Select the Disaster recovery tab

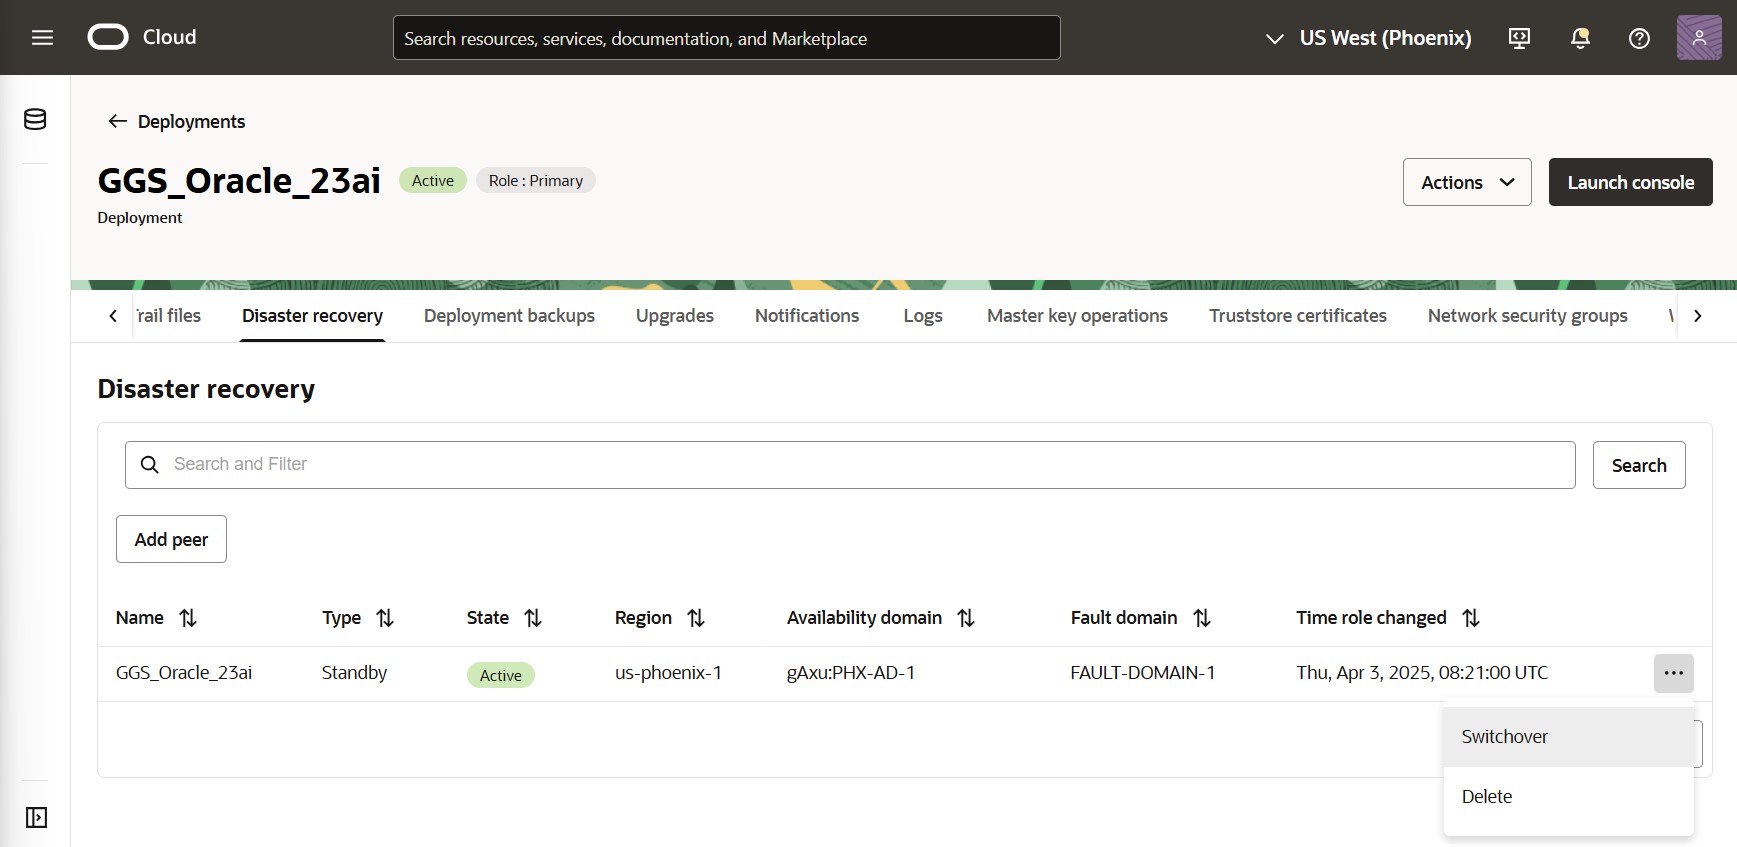coord(312,316)
